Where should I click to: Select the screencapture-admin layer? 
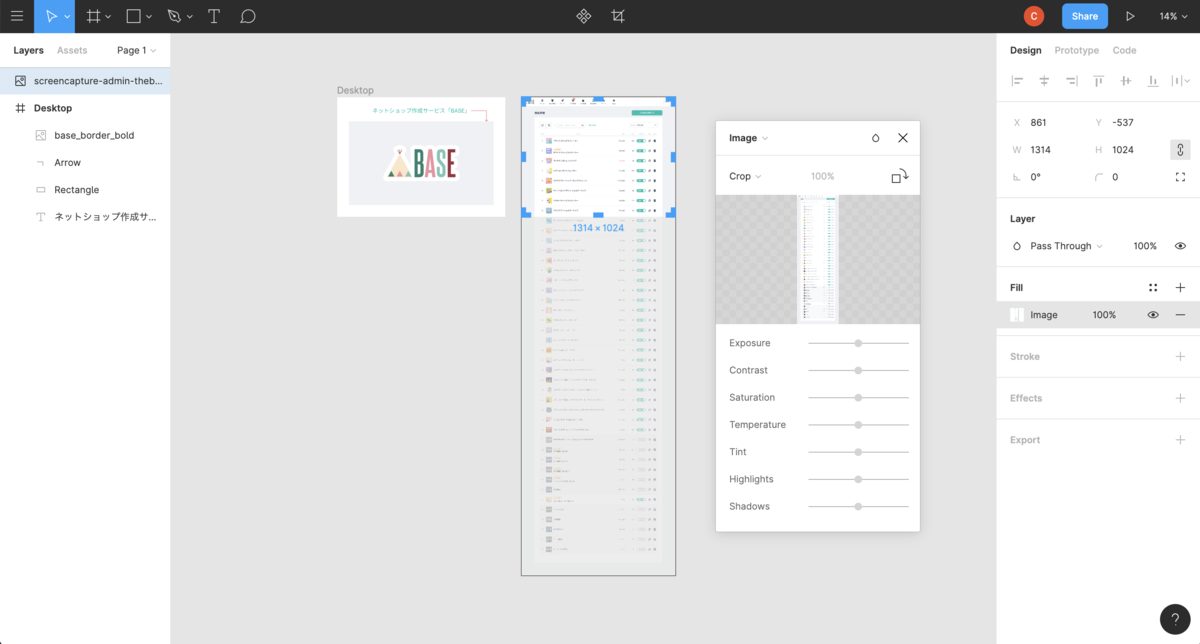coord(85,81)
